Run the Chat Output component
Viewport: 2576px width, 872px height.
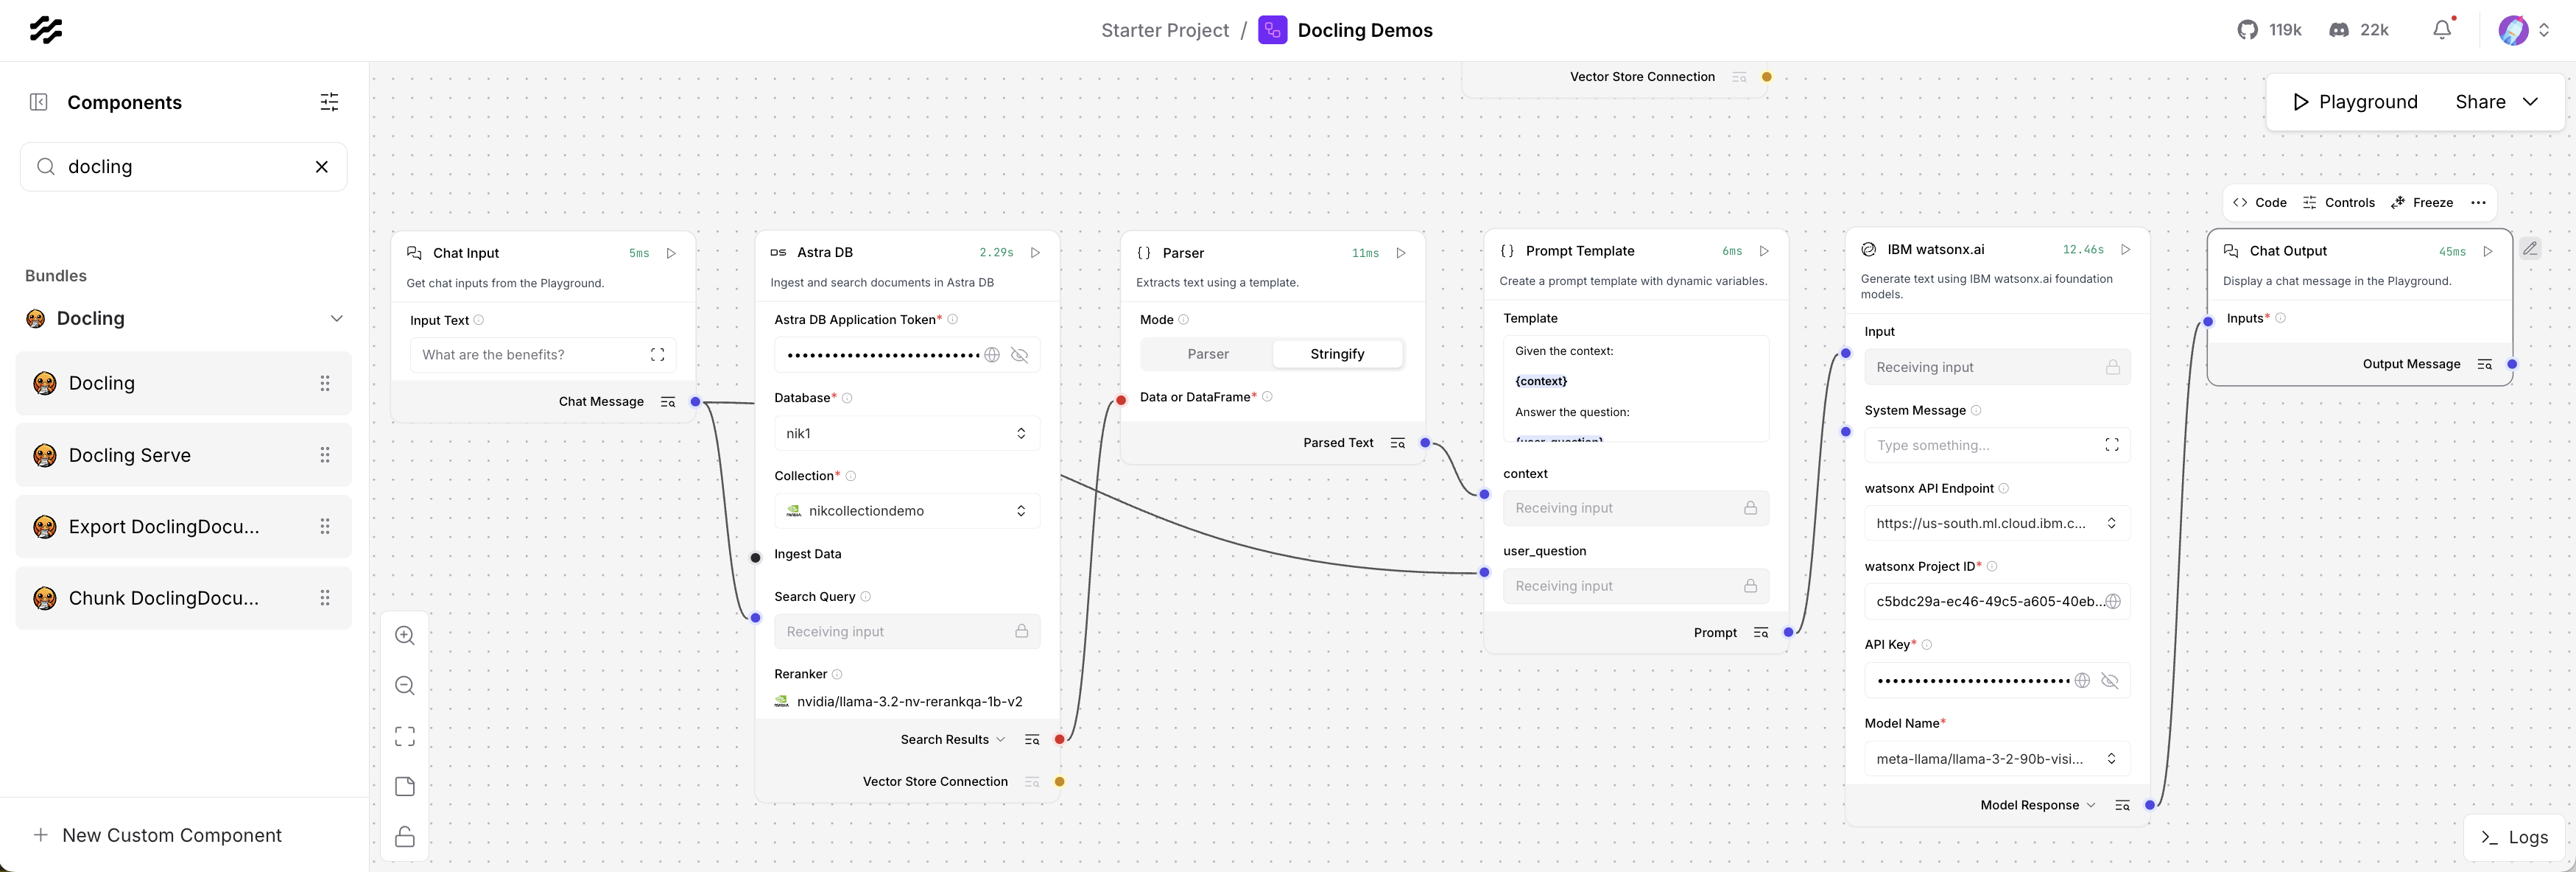(x=2489, y=251)
